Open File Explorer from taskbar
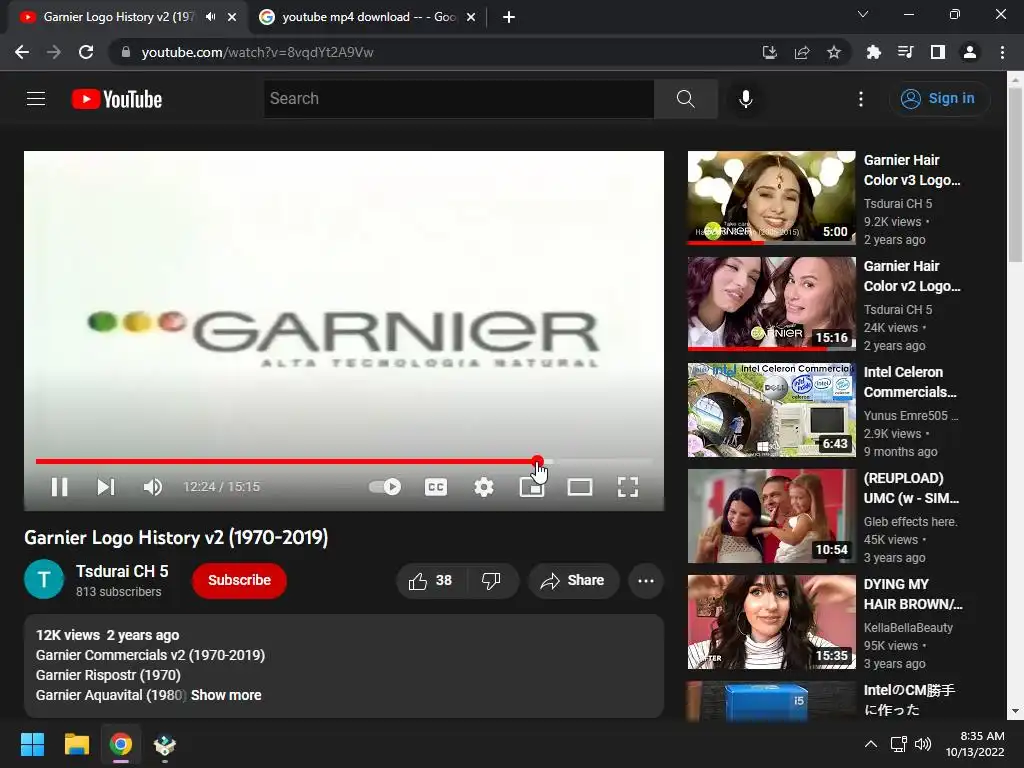 [x=76, y=744]
